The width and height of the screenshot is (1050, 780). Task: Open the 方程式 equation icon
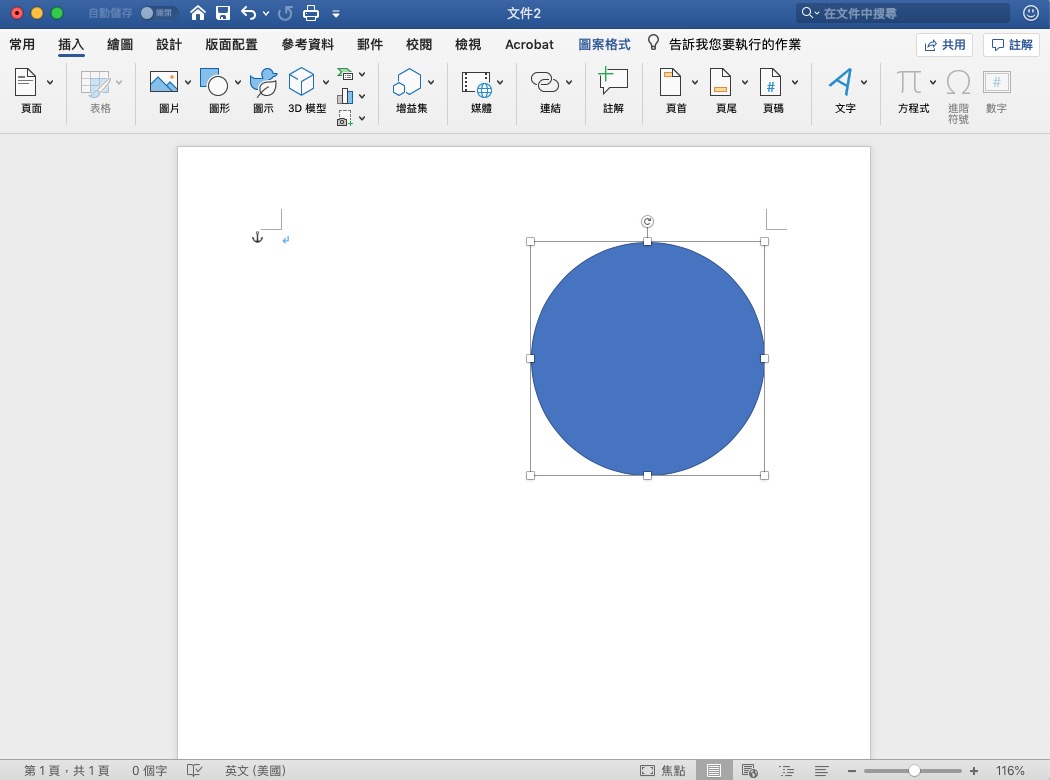click(908, 83)
